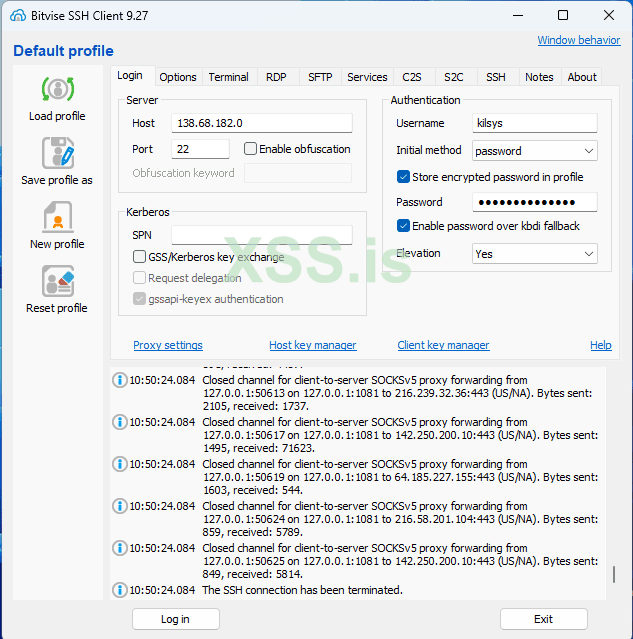Maximize the Bitvise SSH Client window

pos(563,15)
